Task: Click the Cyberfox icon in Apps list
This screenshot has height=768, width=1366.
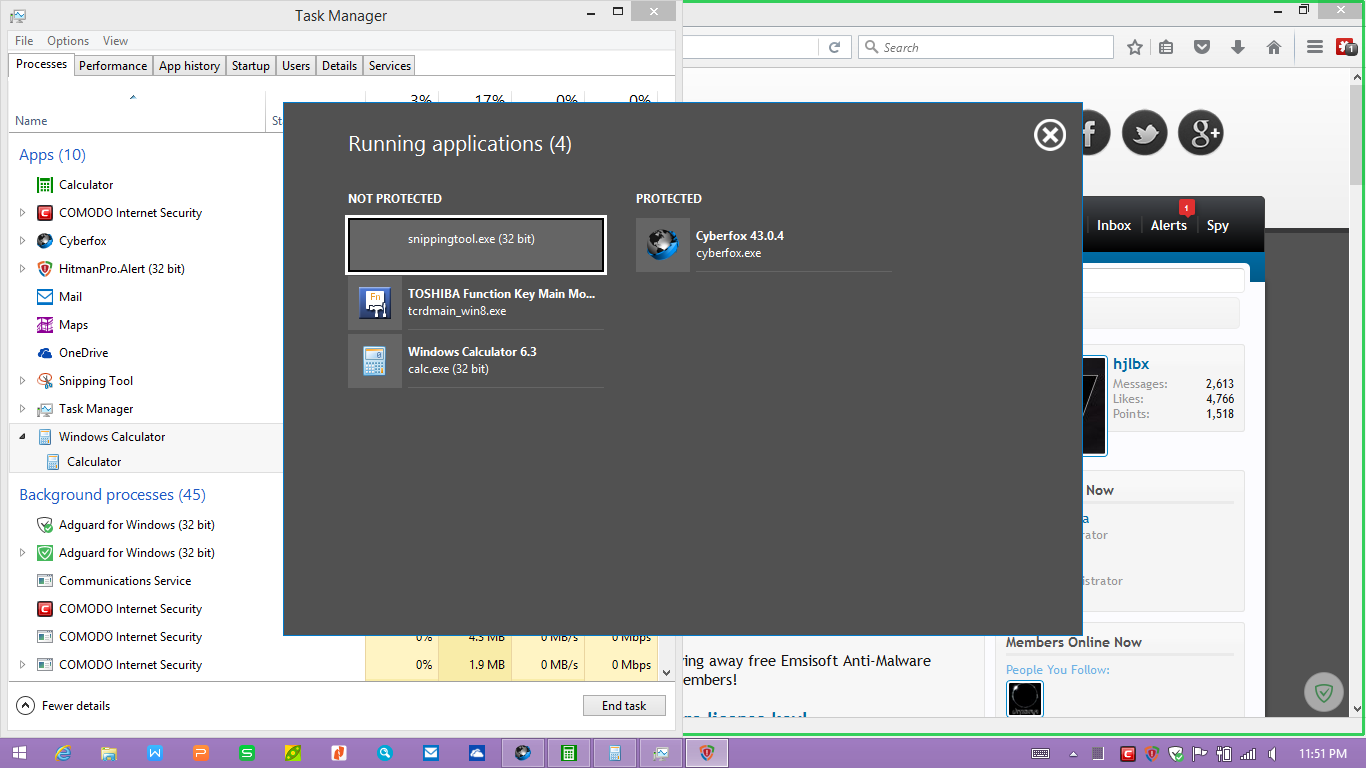Action: point(45,241)
